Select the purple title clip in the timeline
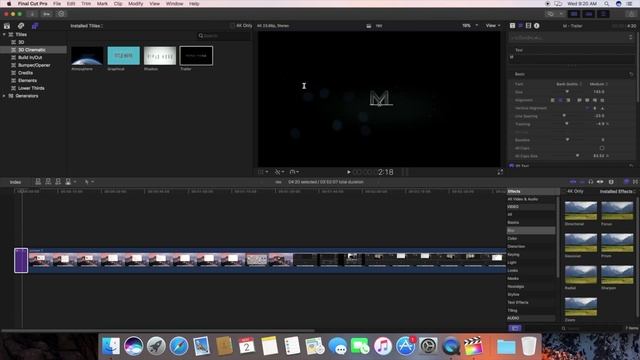This screenshot has width=640, height=360. [x=21, y=260]
